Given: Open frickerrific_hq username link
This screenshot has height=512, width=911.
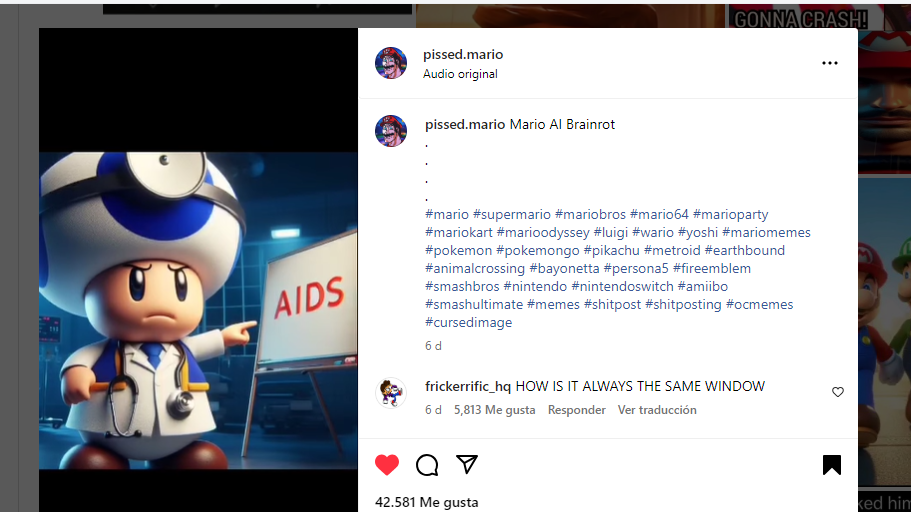Looking at the screenshot, I should point(468,386).
